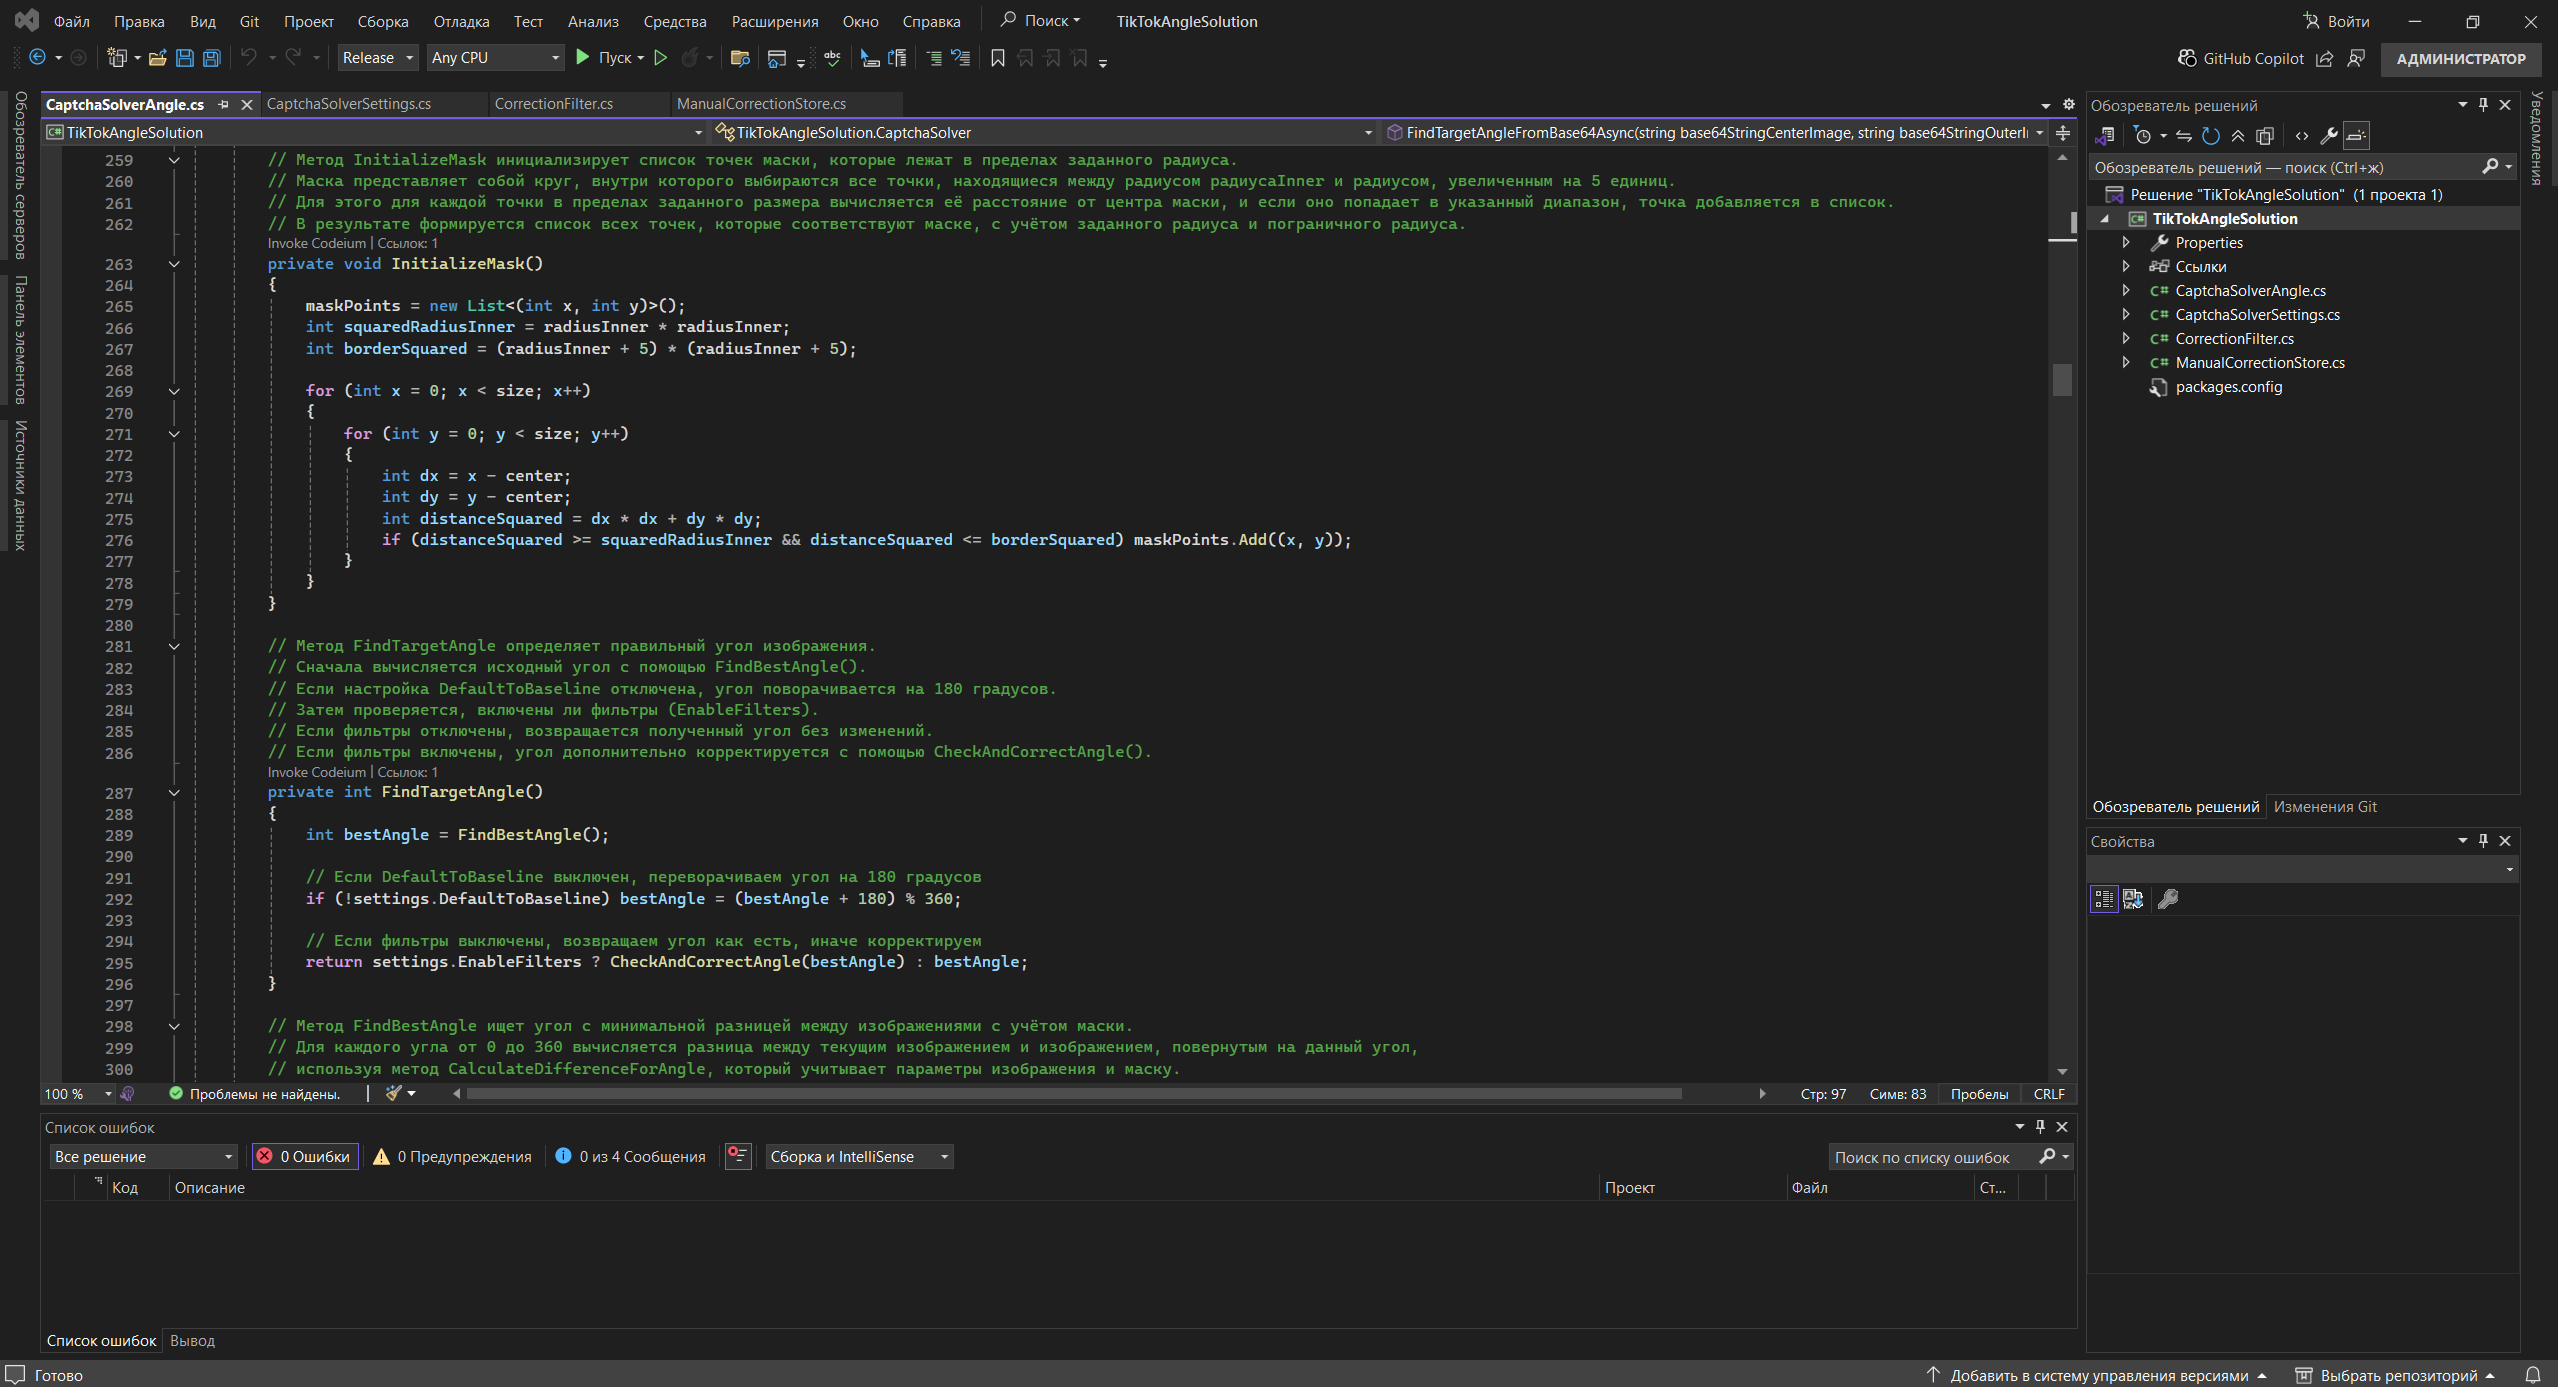The width and height of the screenshot is (2558, 1387).
Task: Click the Save All toolbar icon
Action: pyautogui.click(x=211, y=58)
